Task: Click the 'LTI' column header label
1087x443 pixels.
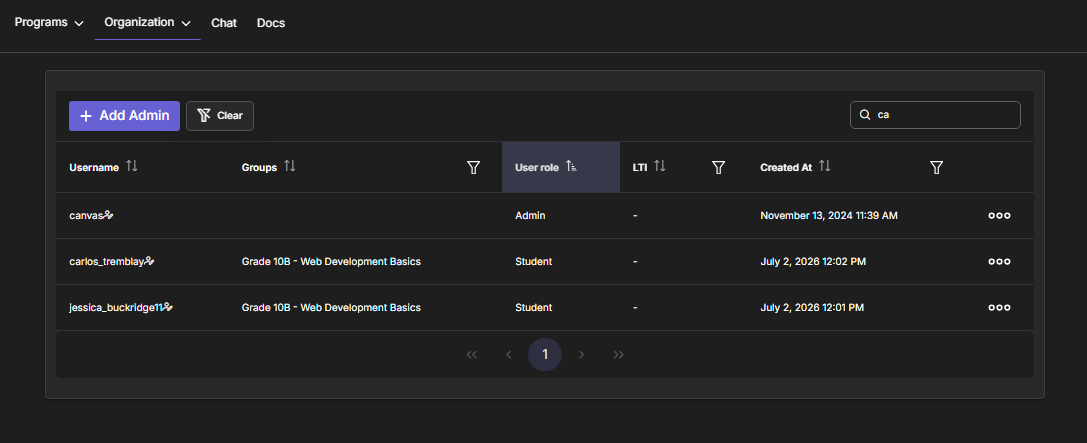Action: [640, 167]
